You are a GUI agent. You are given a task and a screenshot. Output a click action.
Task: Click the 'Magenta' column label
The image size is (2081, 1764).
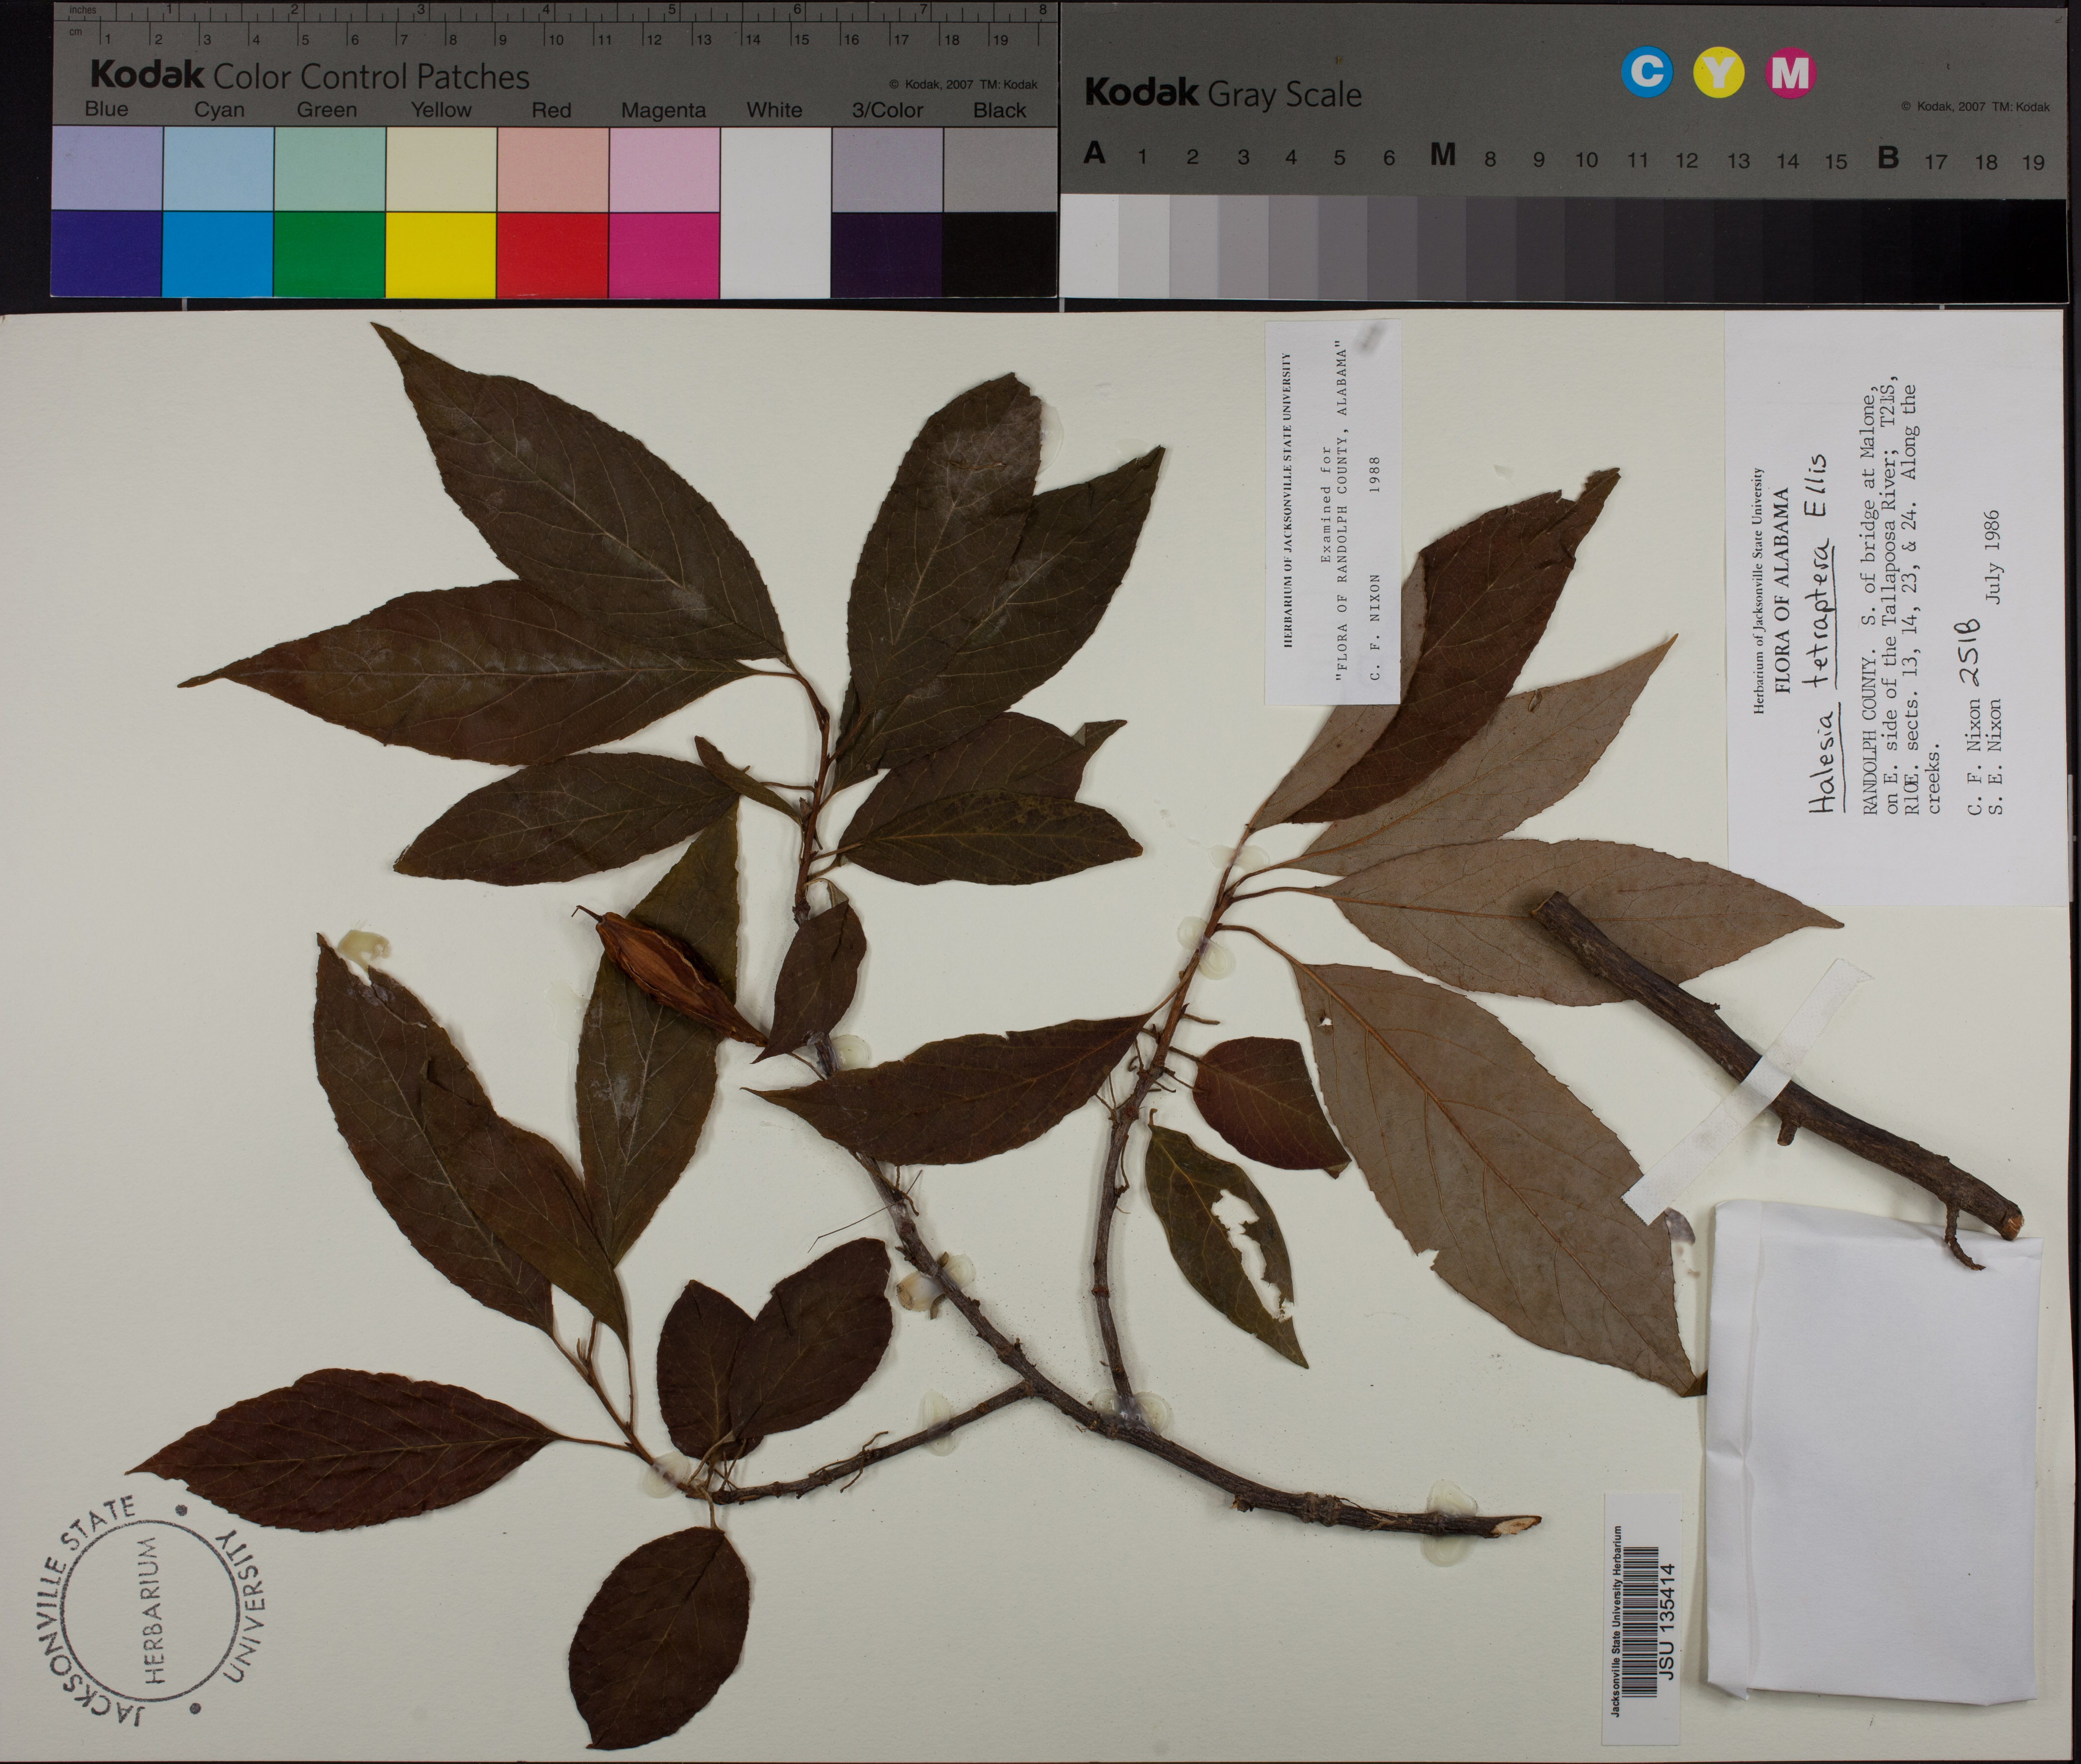click(x=663, y=111)
